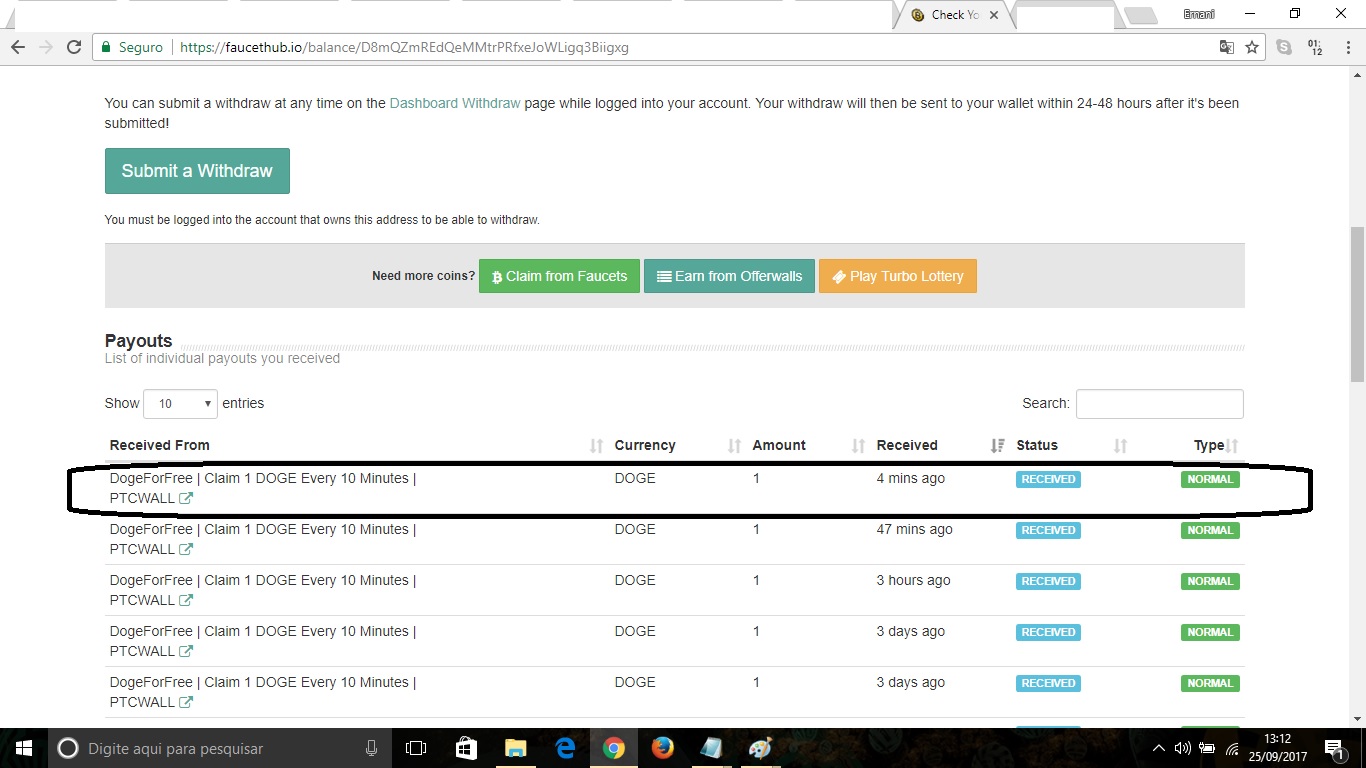
Task: Click the forward navigation arrow
Action: pos(45,47)
